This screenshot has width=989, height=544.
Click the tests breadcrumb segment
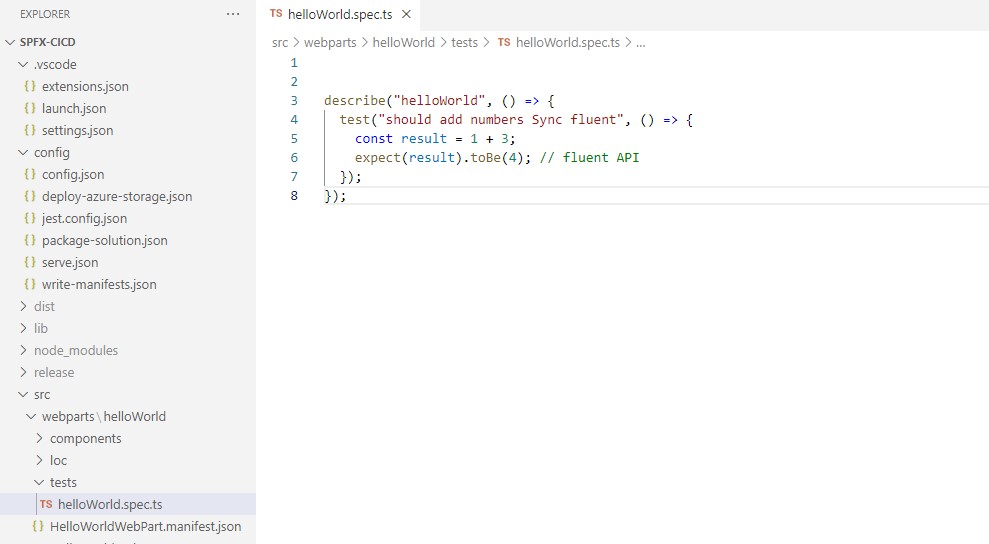pos(464,43)
